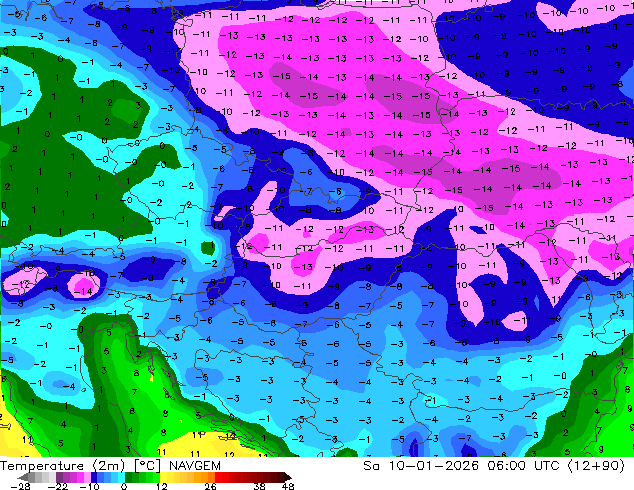634x490 pixels.
Task: Click the '38' label on the color scale
Action: [260, 486]
